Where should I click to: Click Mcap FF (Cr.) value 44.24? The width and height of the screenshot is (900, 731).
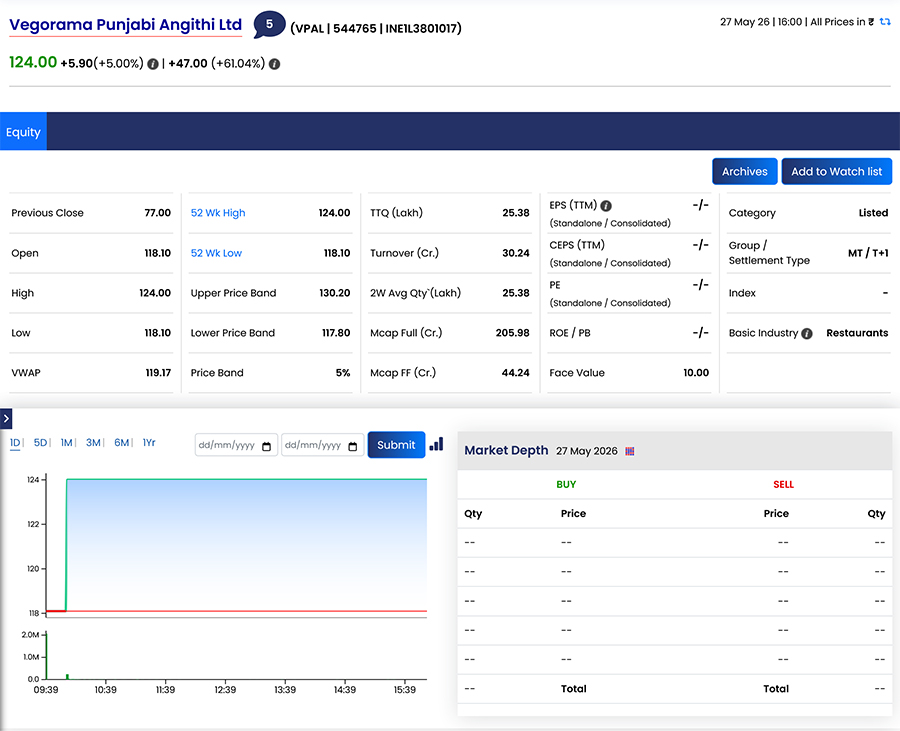[x=515, y=373]
